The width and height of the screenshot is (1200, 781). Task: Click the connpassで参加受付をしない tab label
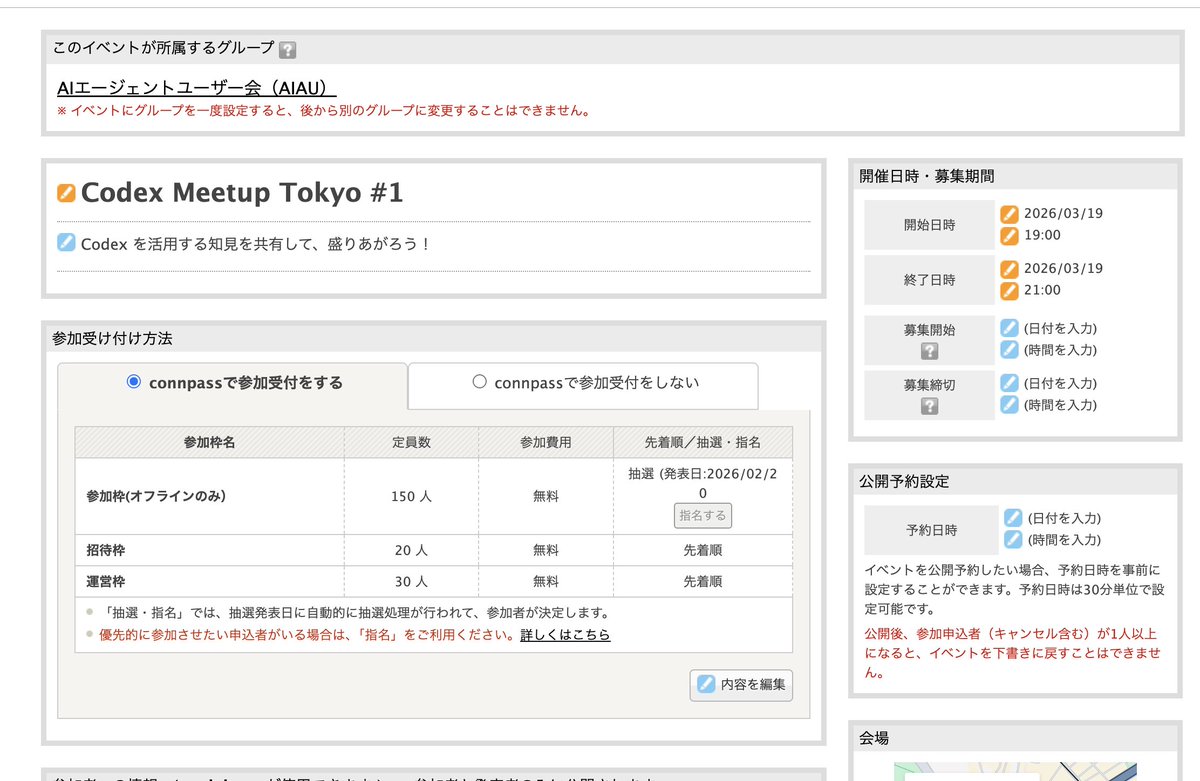pos(597,382)
